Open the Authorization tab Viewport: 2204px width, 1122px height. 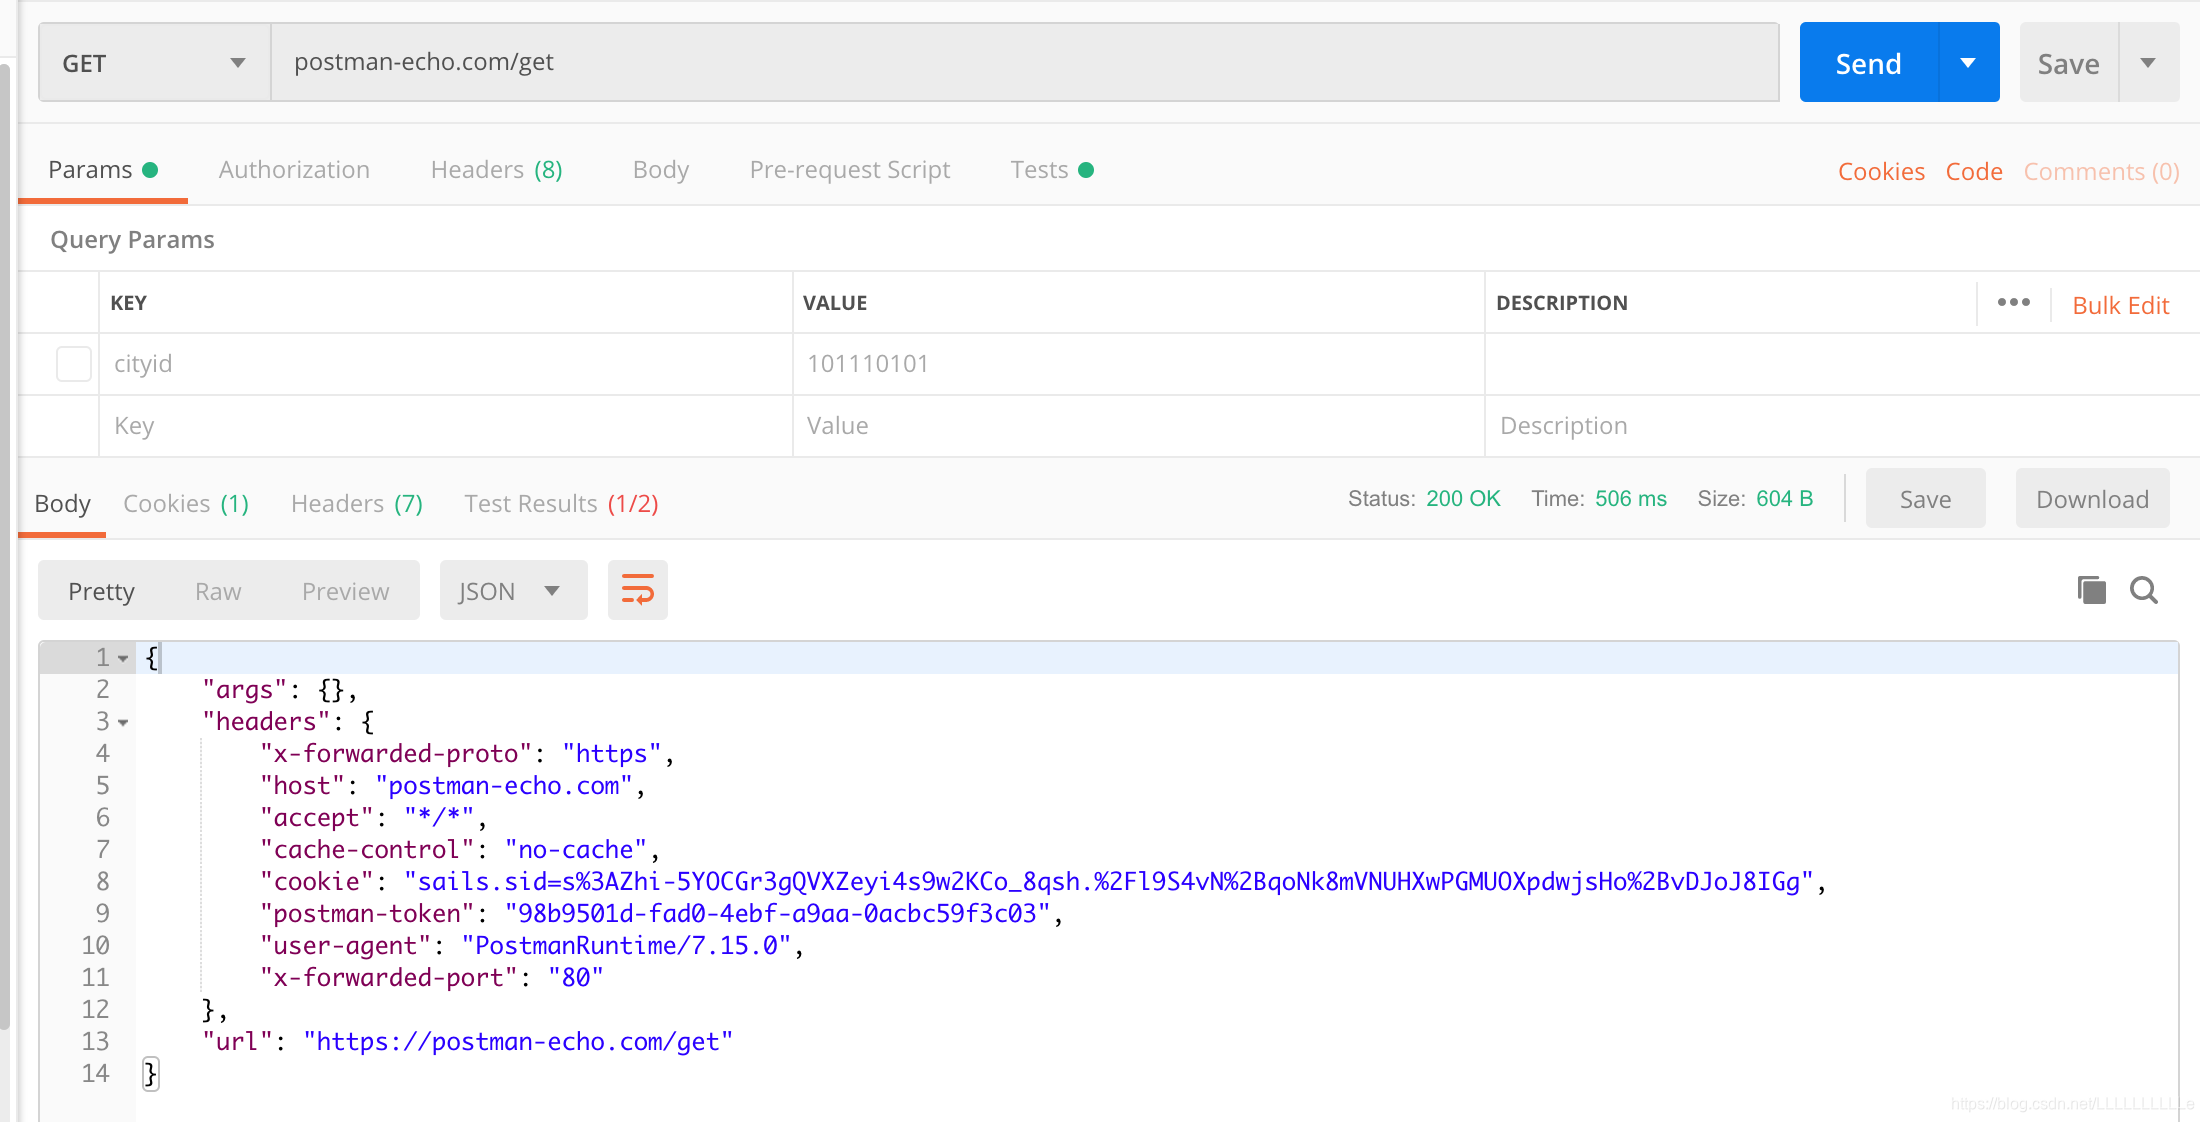point(294,170)
